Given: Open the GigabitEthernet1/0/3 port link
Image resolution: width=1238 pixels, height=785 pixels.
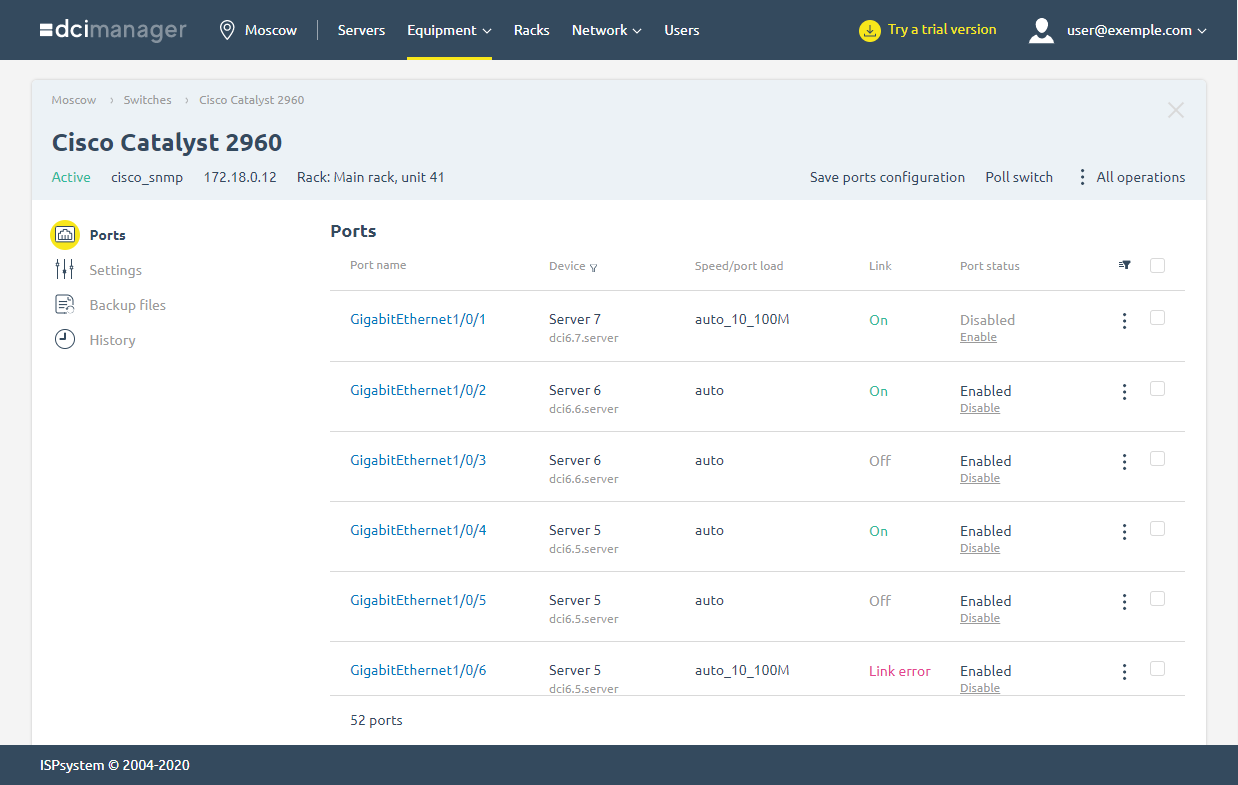Looking at the screenshot, I should (418, 460).
